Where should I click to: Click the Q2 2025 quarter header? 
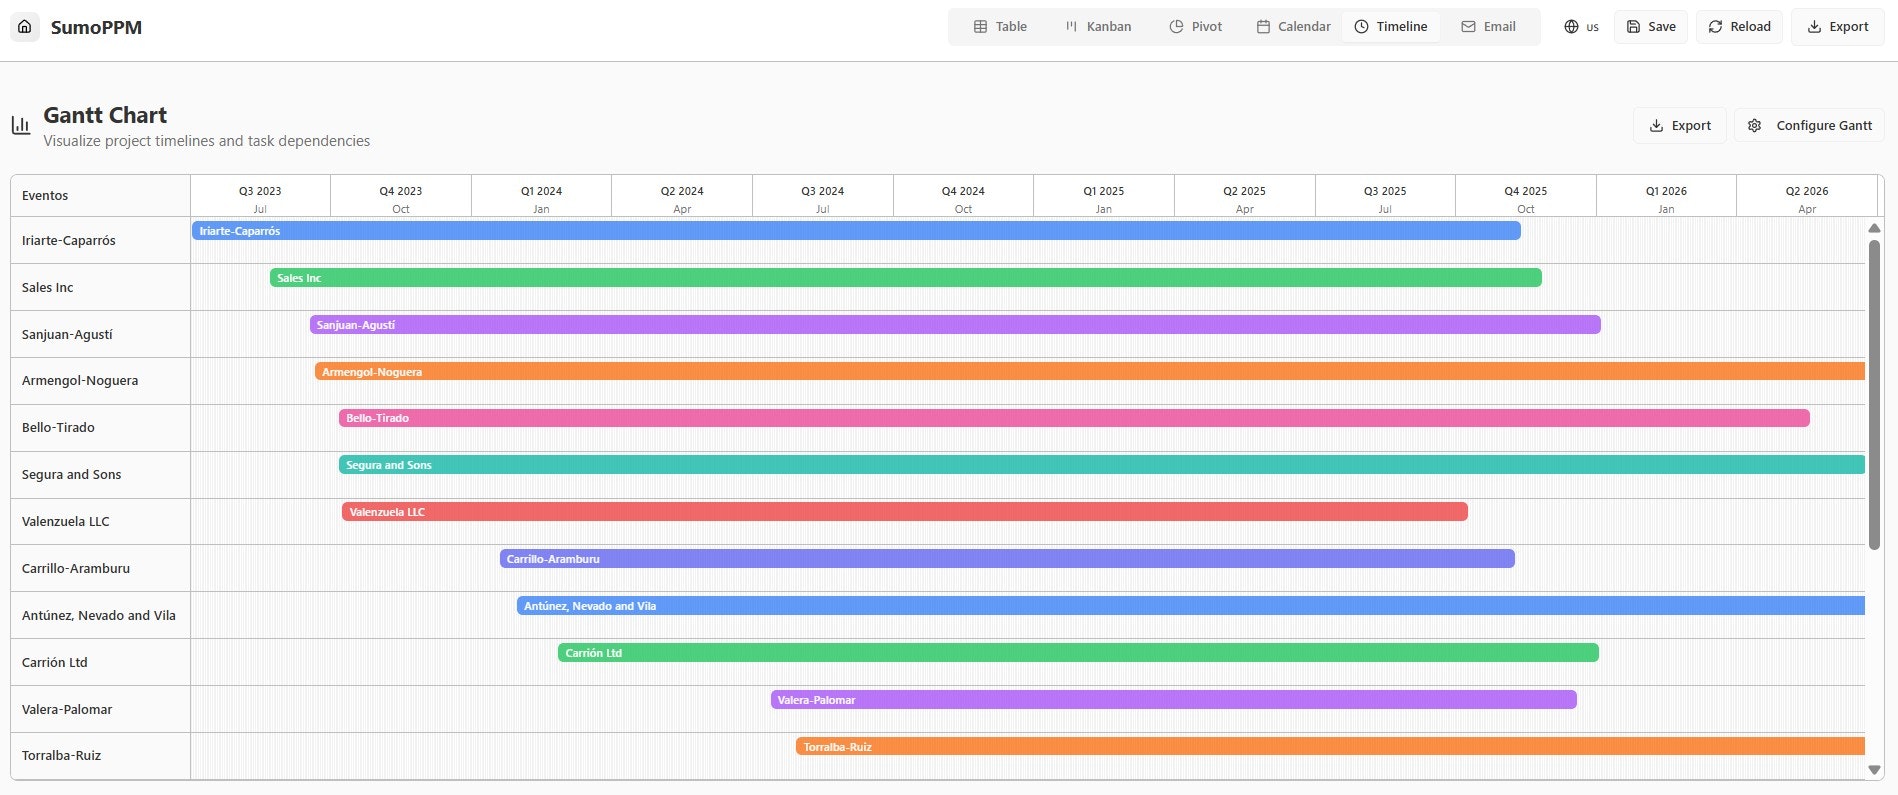point(1244,191)
